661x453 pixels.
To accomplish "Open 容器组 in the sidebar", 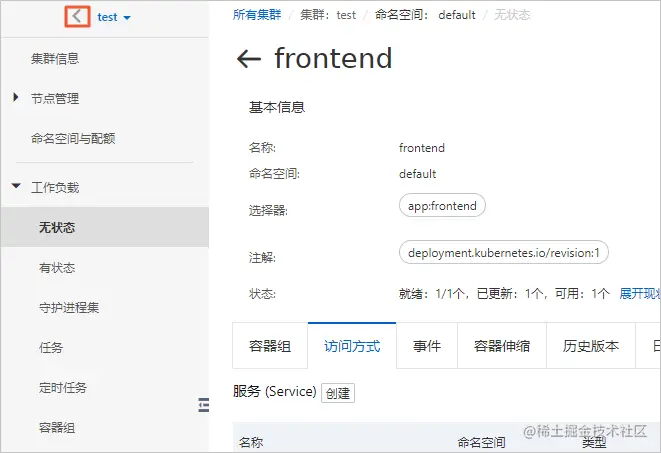I will click(57, 427).
